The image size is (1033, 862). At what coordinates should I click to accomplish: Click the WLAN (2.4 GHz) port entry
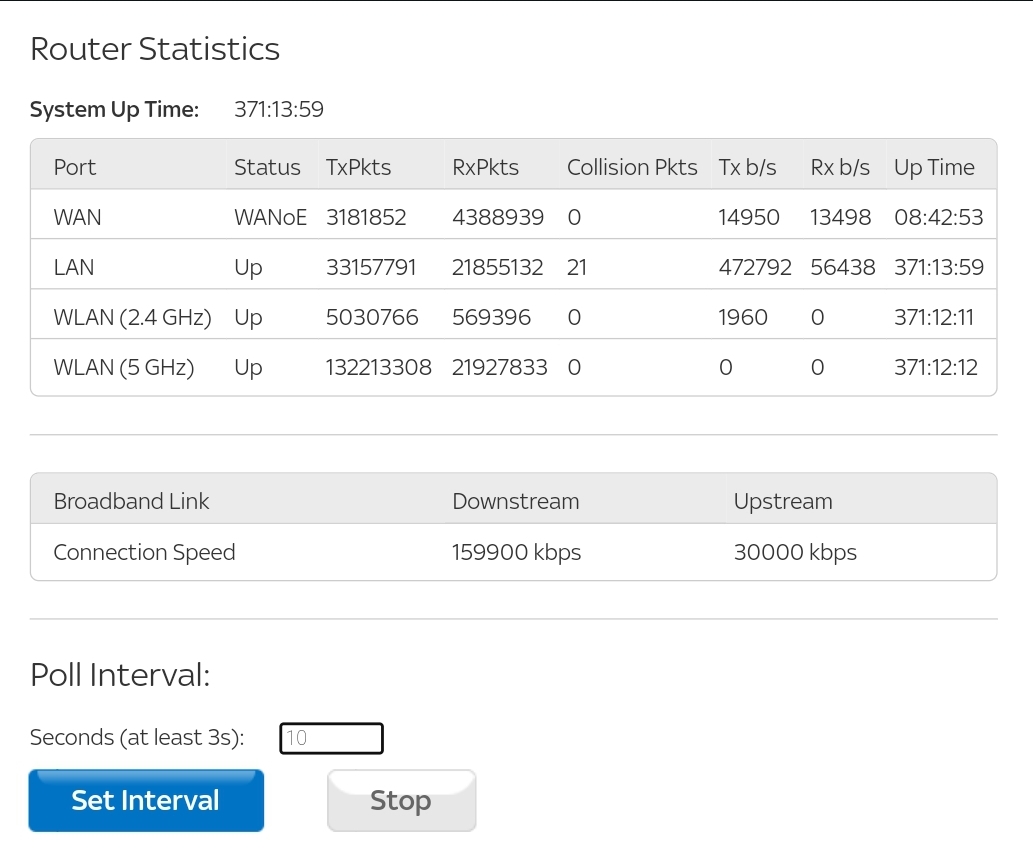(x=117, y=317)
